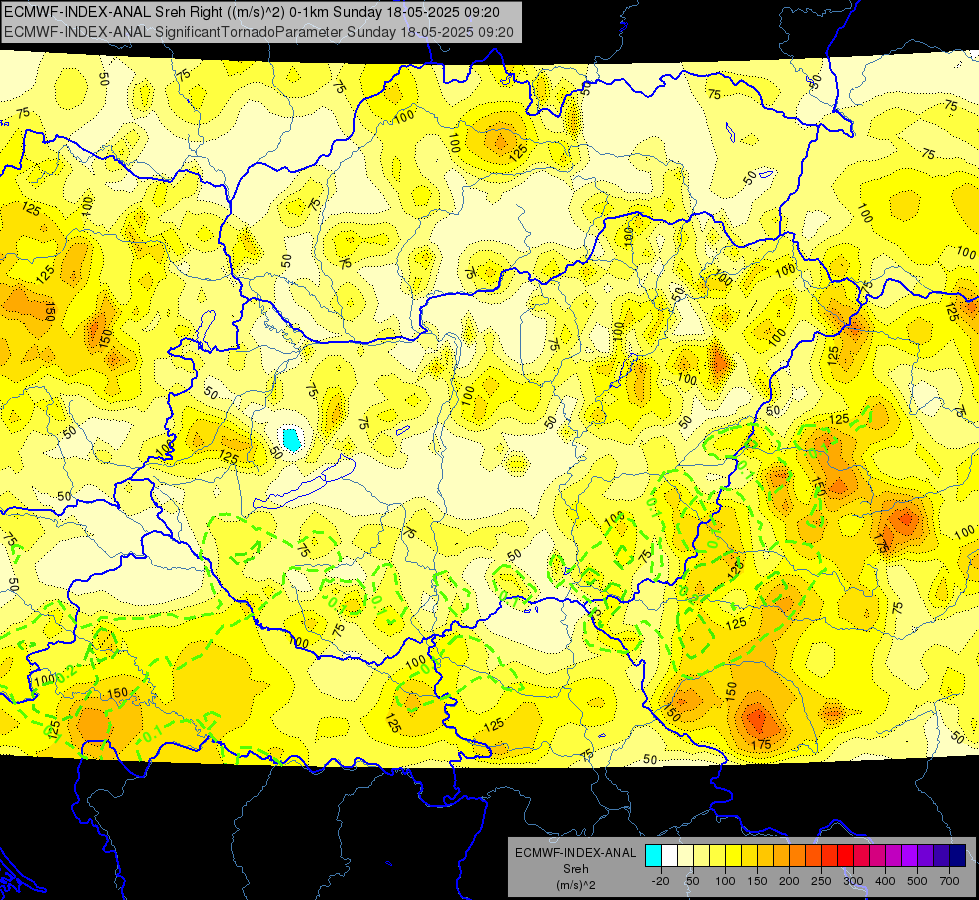Click the Sreh Right 0-1km title line
The height and width of the screenshot is (900, 979).
[252, 12]
